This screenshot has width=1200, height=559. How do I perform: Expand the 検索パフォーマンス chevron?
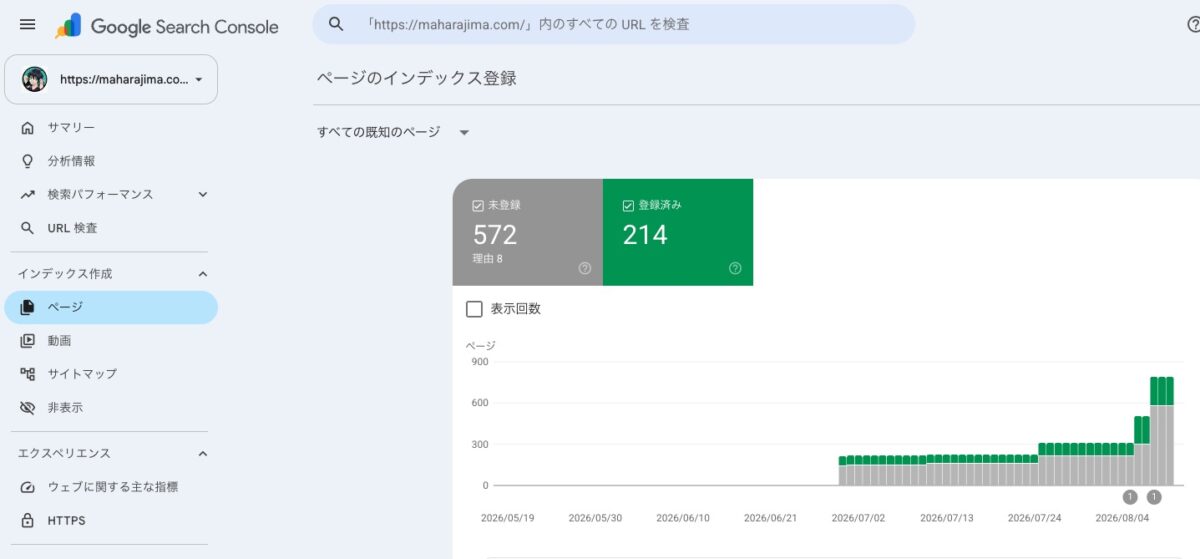[203, 194]
